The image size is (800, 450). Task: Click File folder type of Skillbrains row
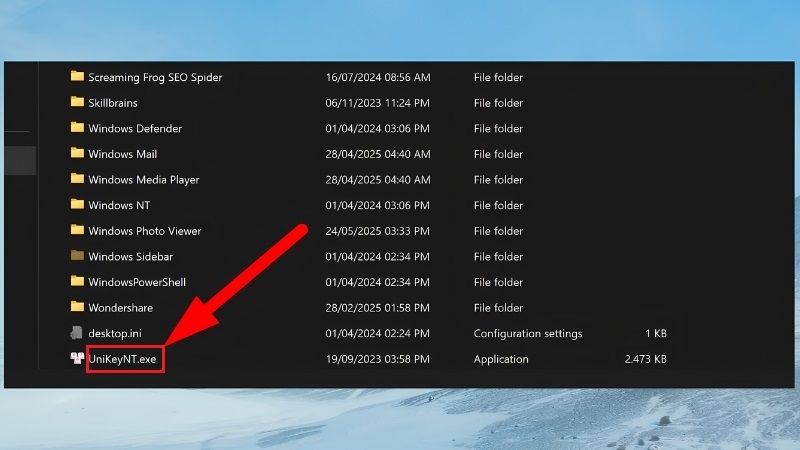(x=498, y=103)
